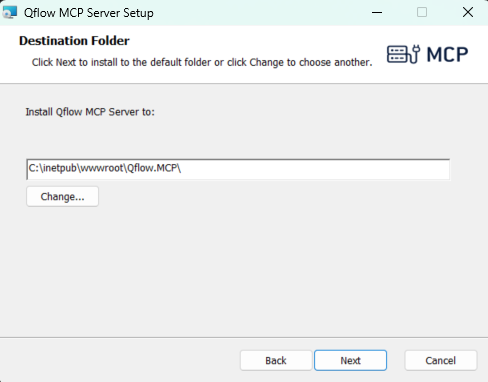The height and width of the screenshot is (382, 488).
Task: Focus the install path input field
Action: click(x=238, y=169)
